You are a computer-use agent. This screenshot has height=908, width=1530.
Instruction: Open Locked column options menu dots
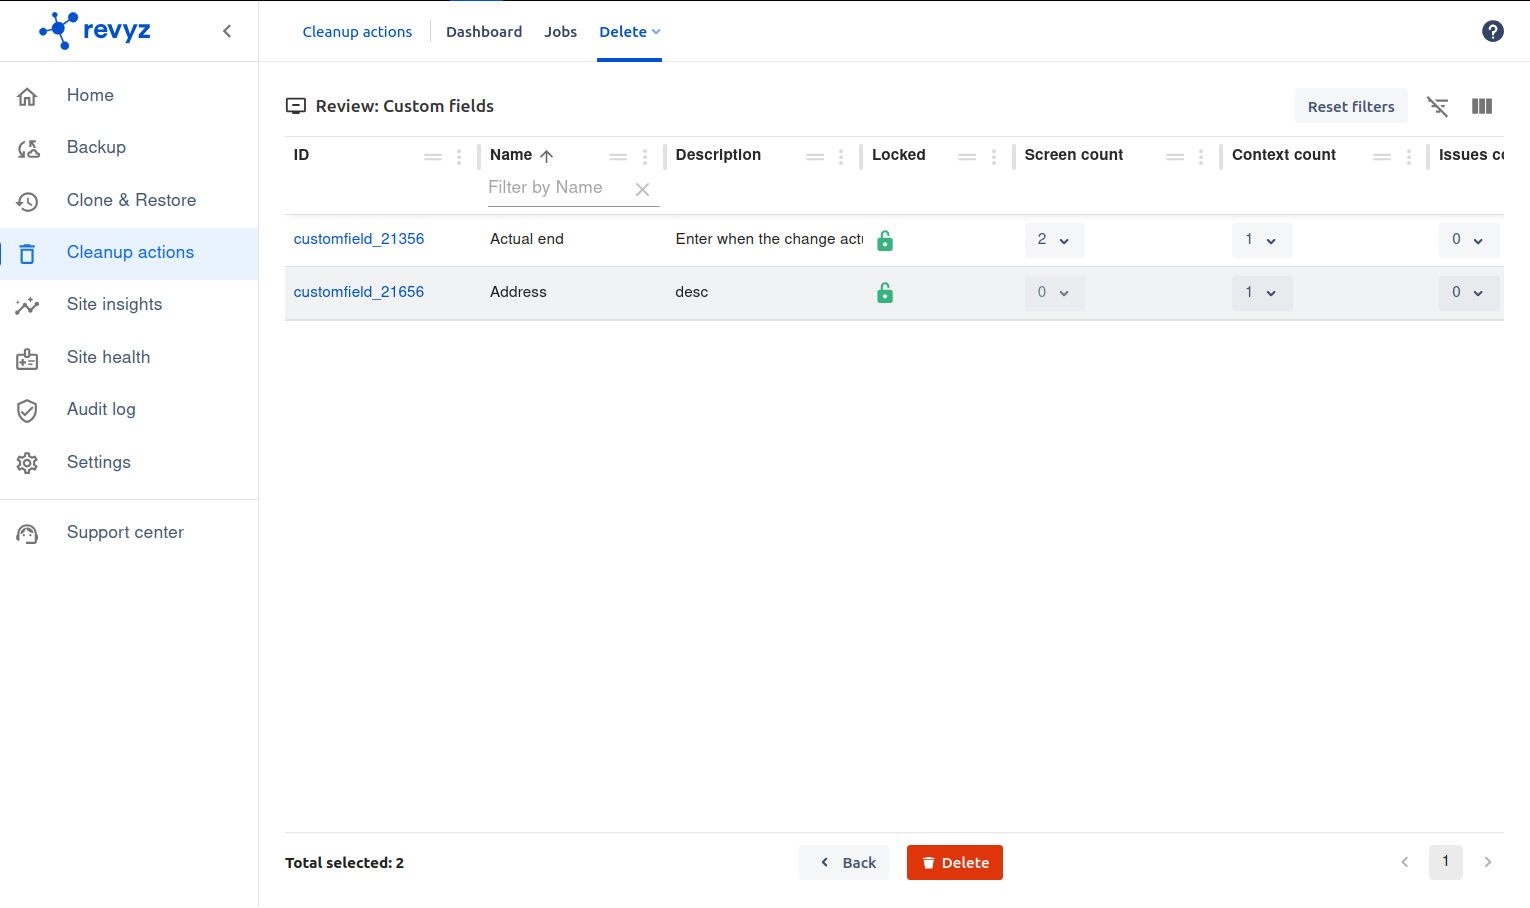pyautogui.click(x=994, y=157)
